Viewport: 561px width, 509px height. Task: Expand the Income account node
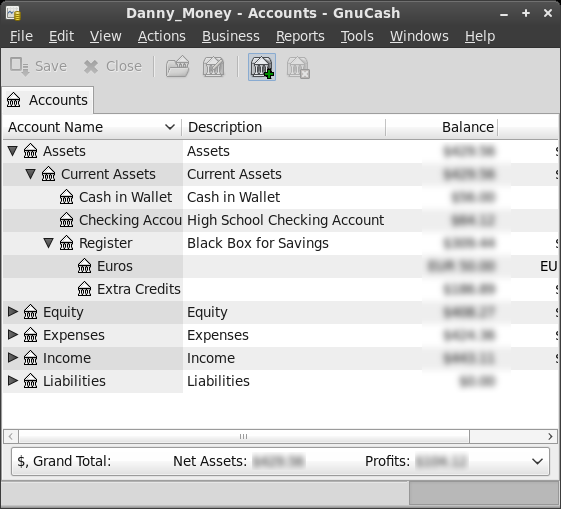(13, 357)
